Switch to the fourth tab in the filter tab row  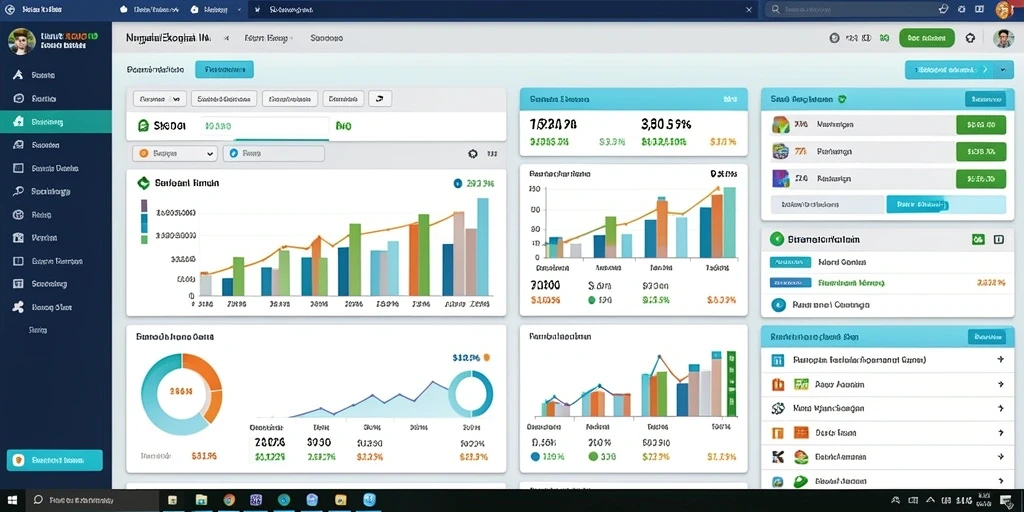click(343, 99)
